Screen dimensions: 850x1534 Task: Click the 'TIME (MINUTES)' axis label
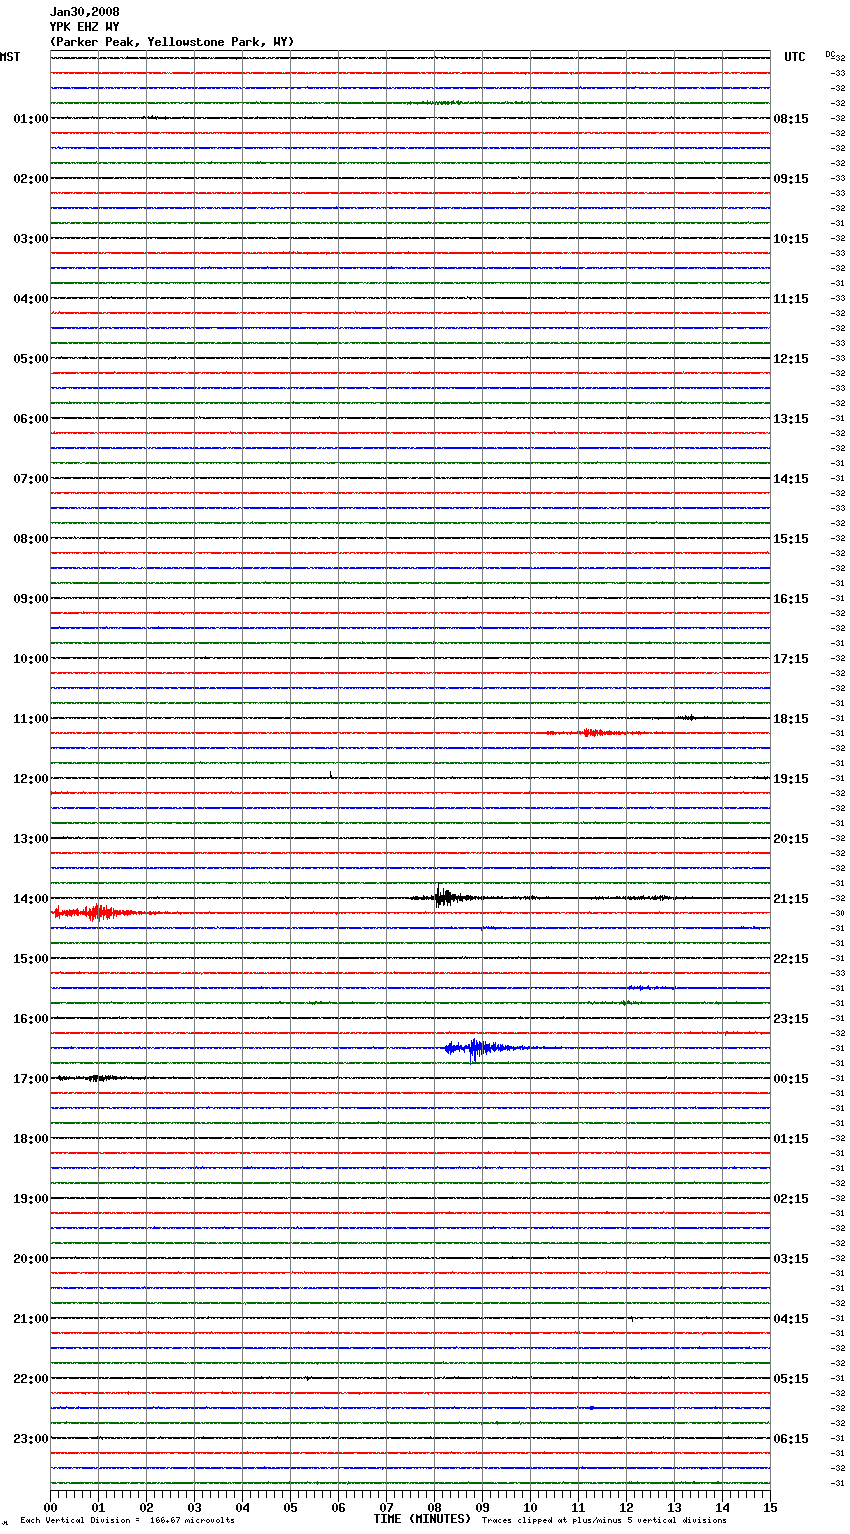coord(422,1518)
